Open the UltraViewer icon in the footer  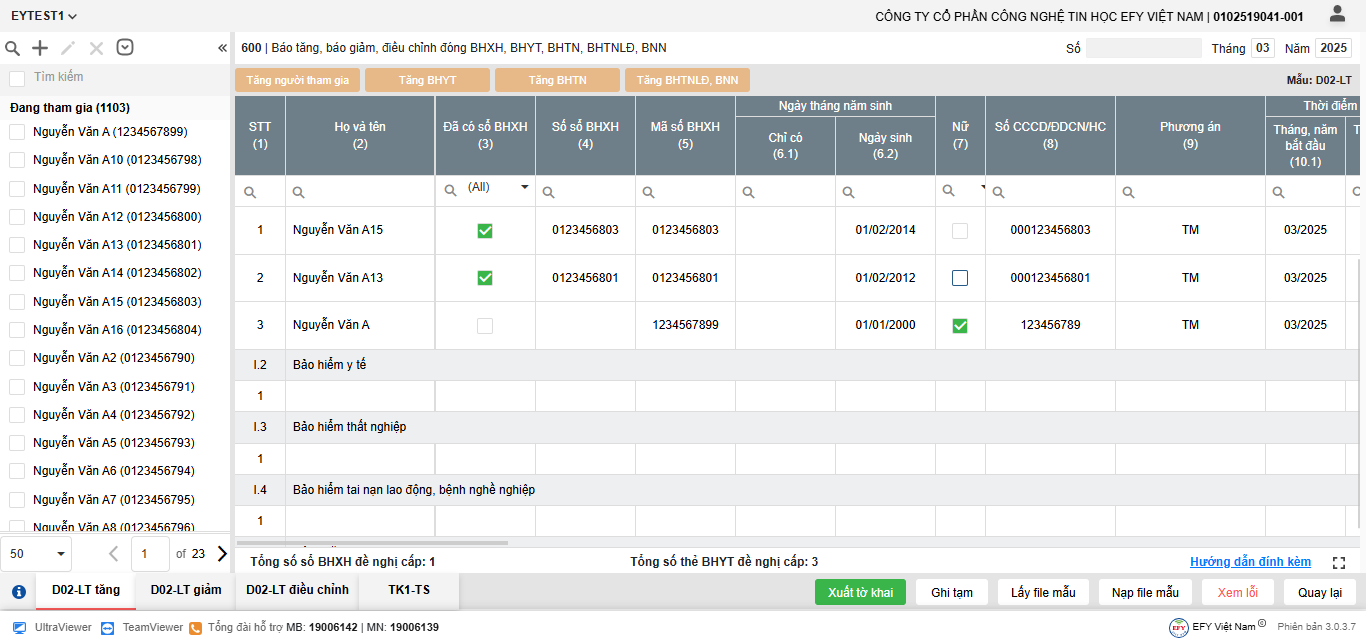click(19, 627)
